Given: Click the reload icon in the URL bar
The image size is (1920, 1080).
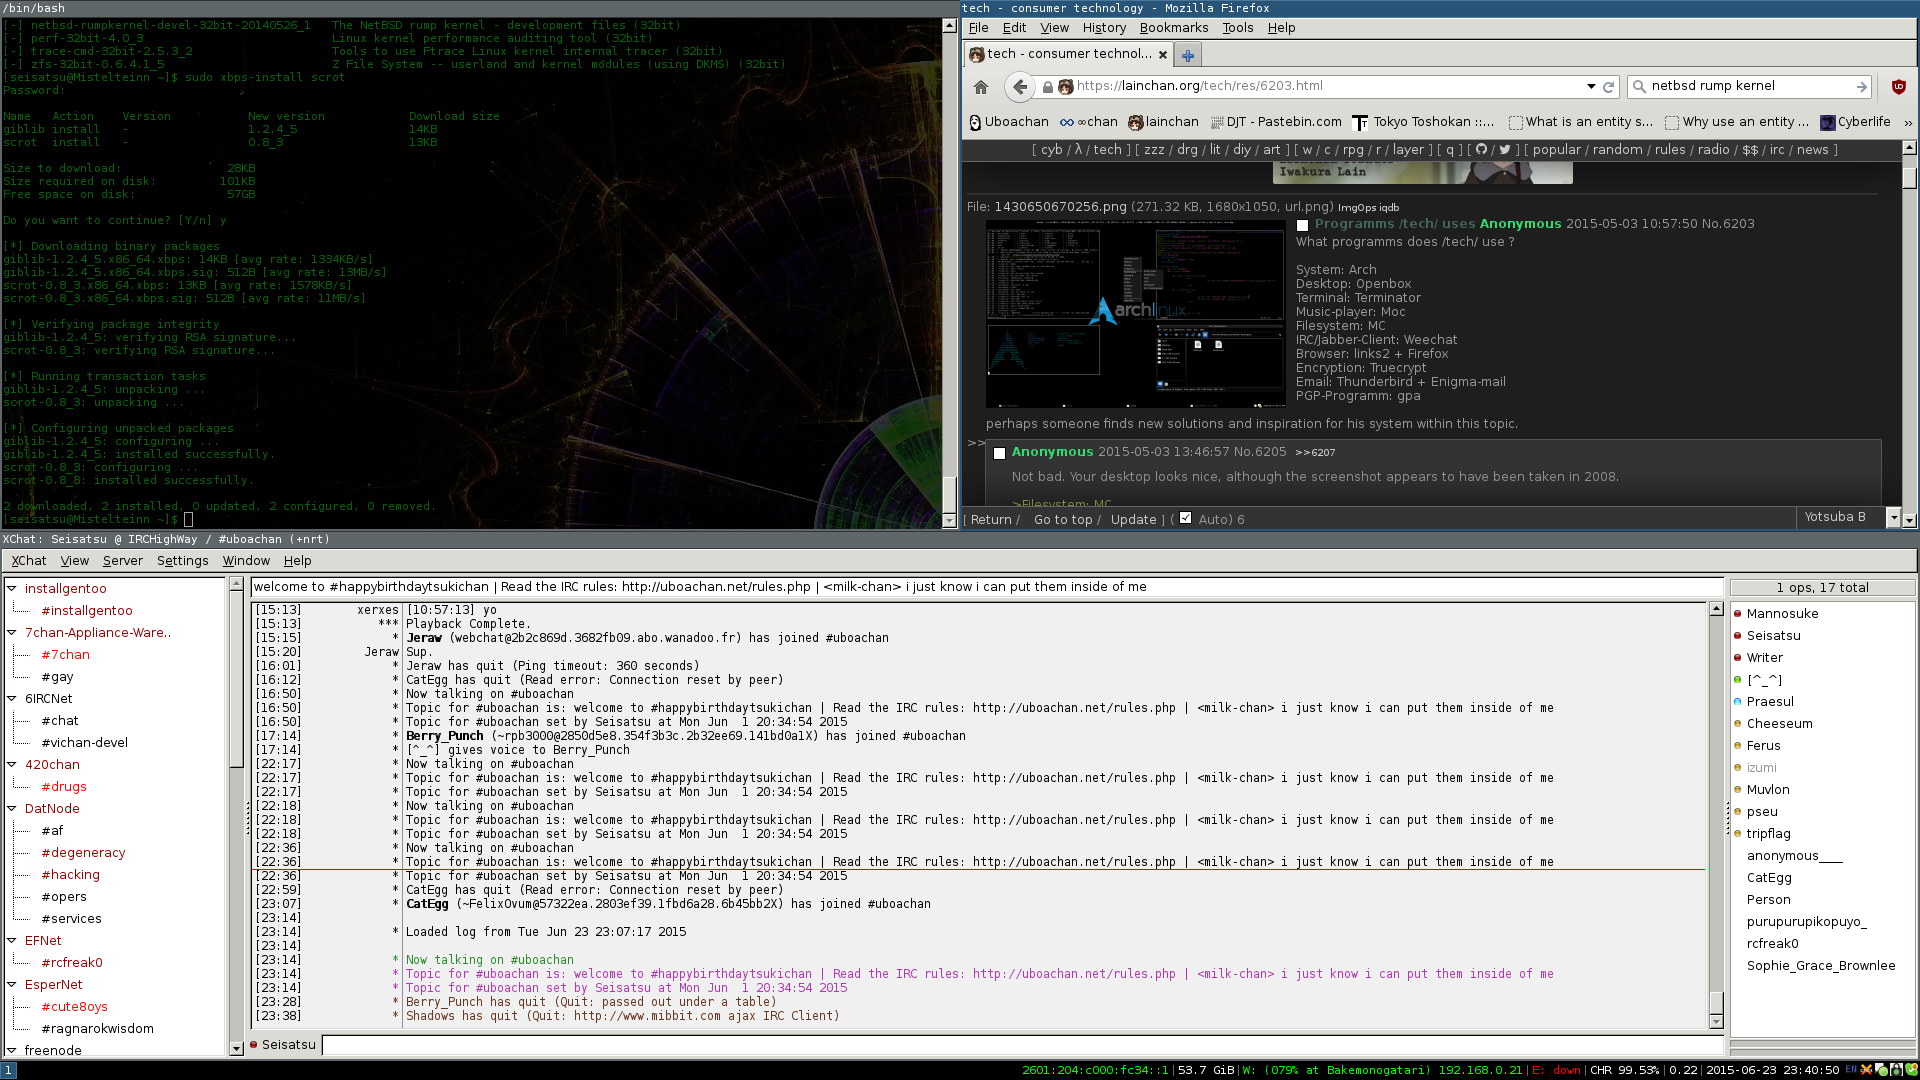Looking at the screenshot, I should pos(1608,87).
